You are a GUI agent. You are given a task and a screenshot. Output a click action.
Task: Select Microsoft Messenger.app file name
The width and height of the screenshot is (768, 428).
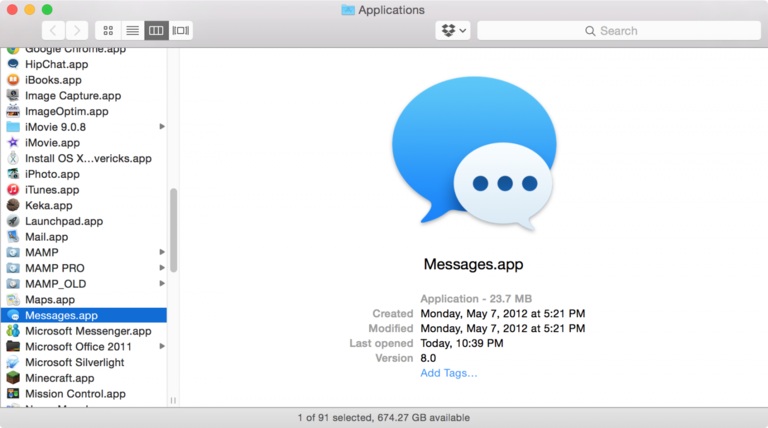click(x=88, y=331)
